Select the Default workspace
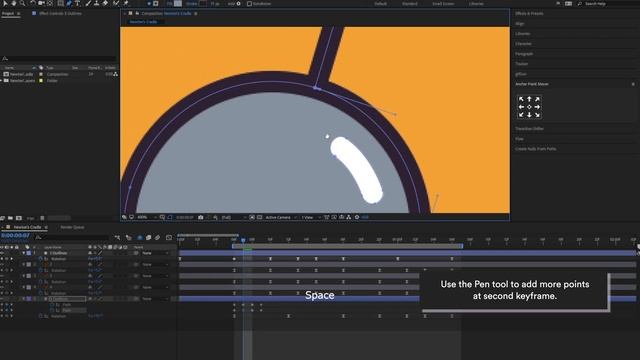This screenshot has width=640, height=360. click(x=380, y=4)
